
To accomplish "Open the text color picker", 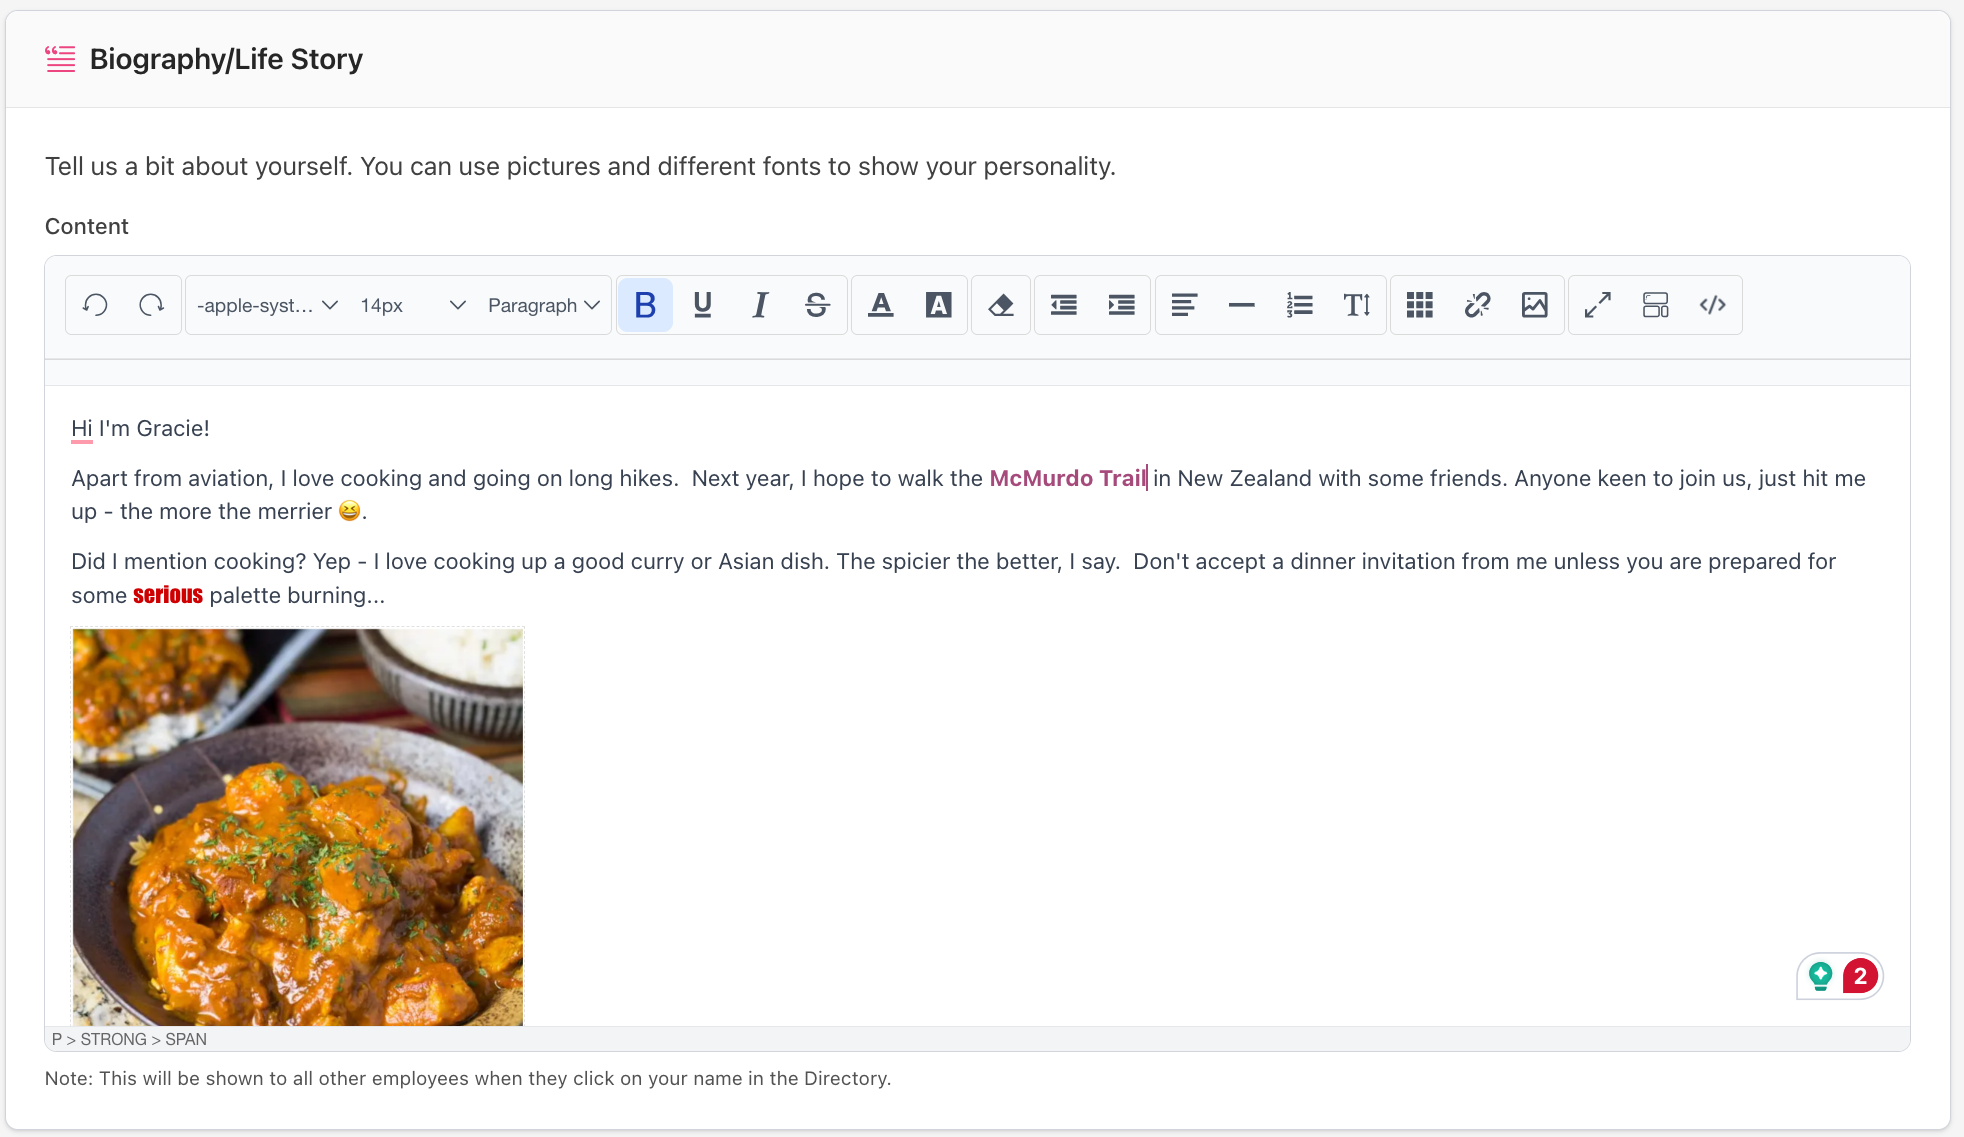I will (880, 305).
